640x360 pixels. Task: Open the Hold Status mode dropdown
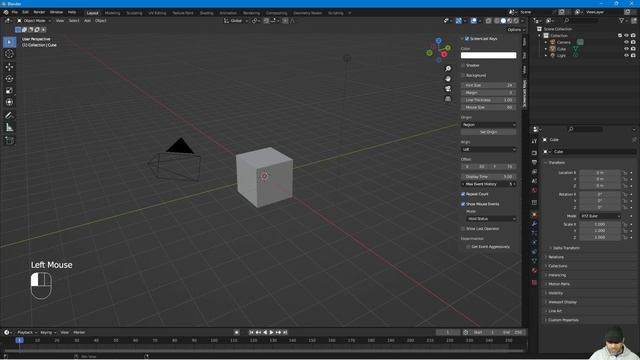(x=491, y=219)
